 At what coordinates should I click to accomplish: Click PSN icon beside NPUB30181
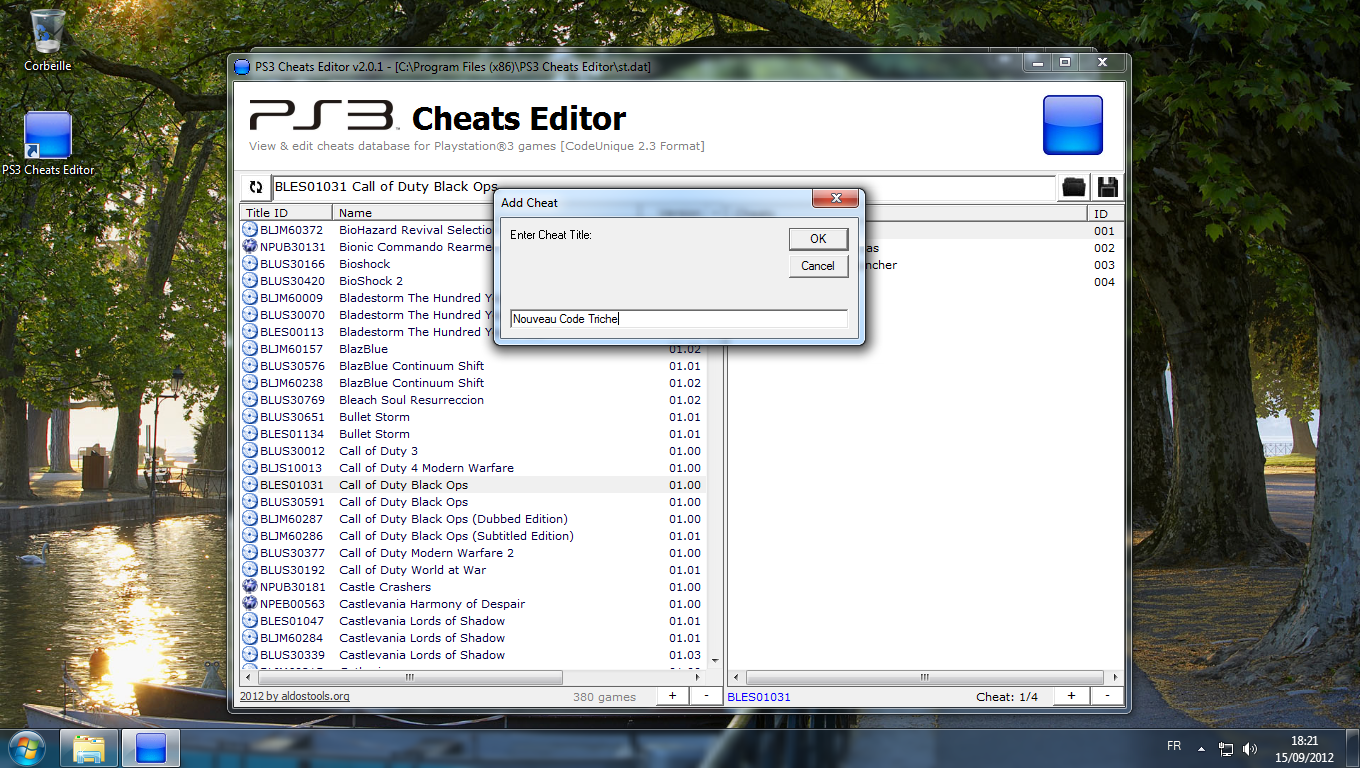pos(250,587)
